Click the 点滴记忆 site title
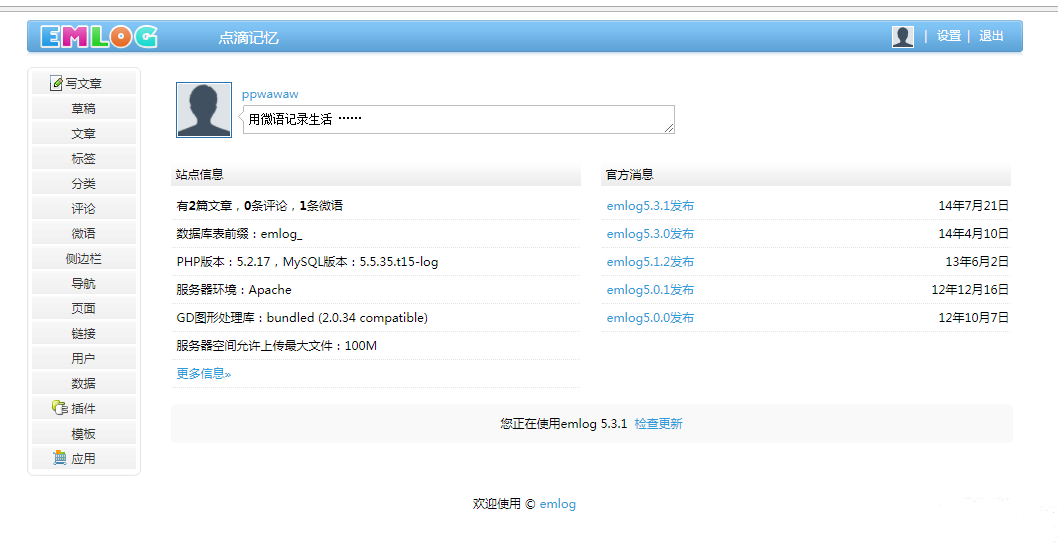Screen dimensions: 1058x545 [x=248, y=38]
